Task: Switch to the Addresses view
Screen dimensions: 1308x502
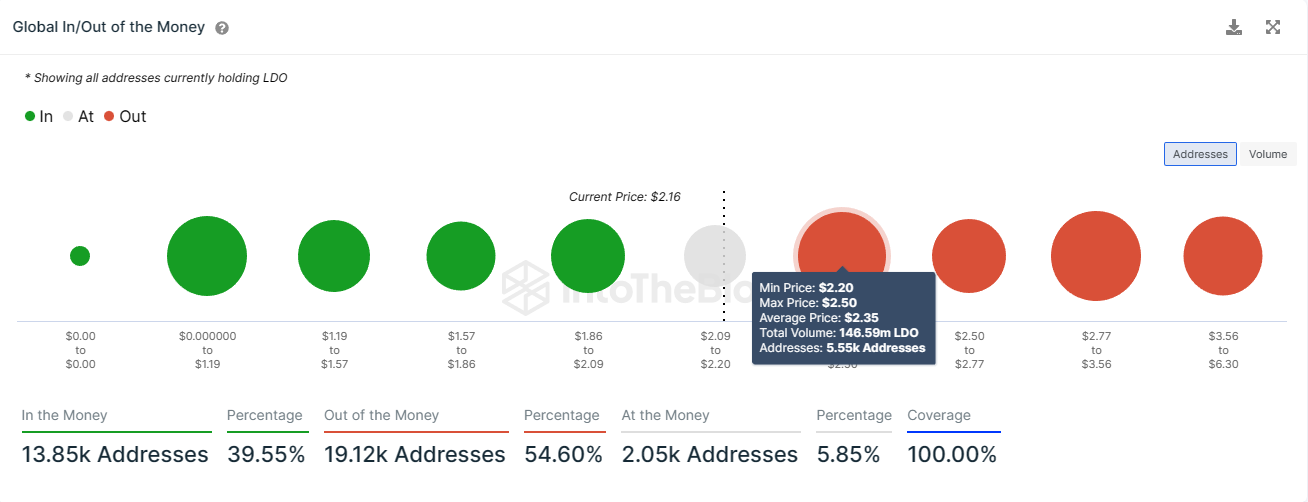Action: 1200,154
